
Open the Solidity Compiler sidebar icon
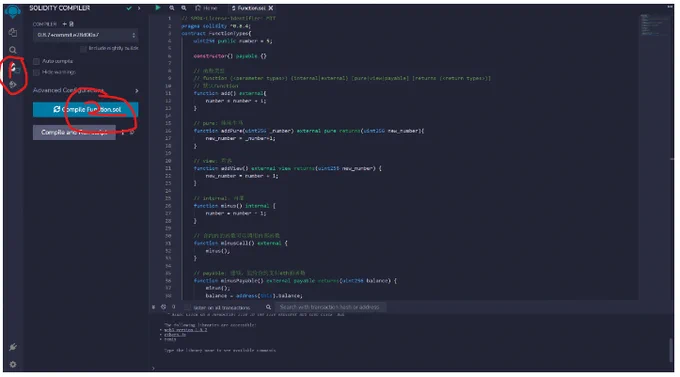point(13,67)
